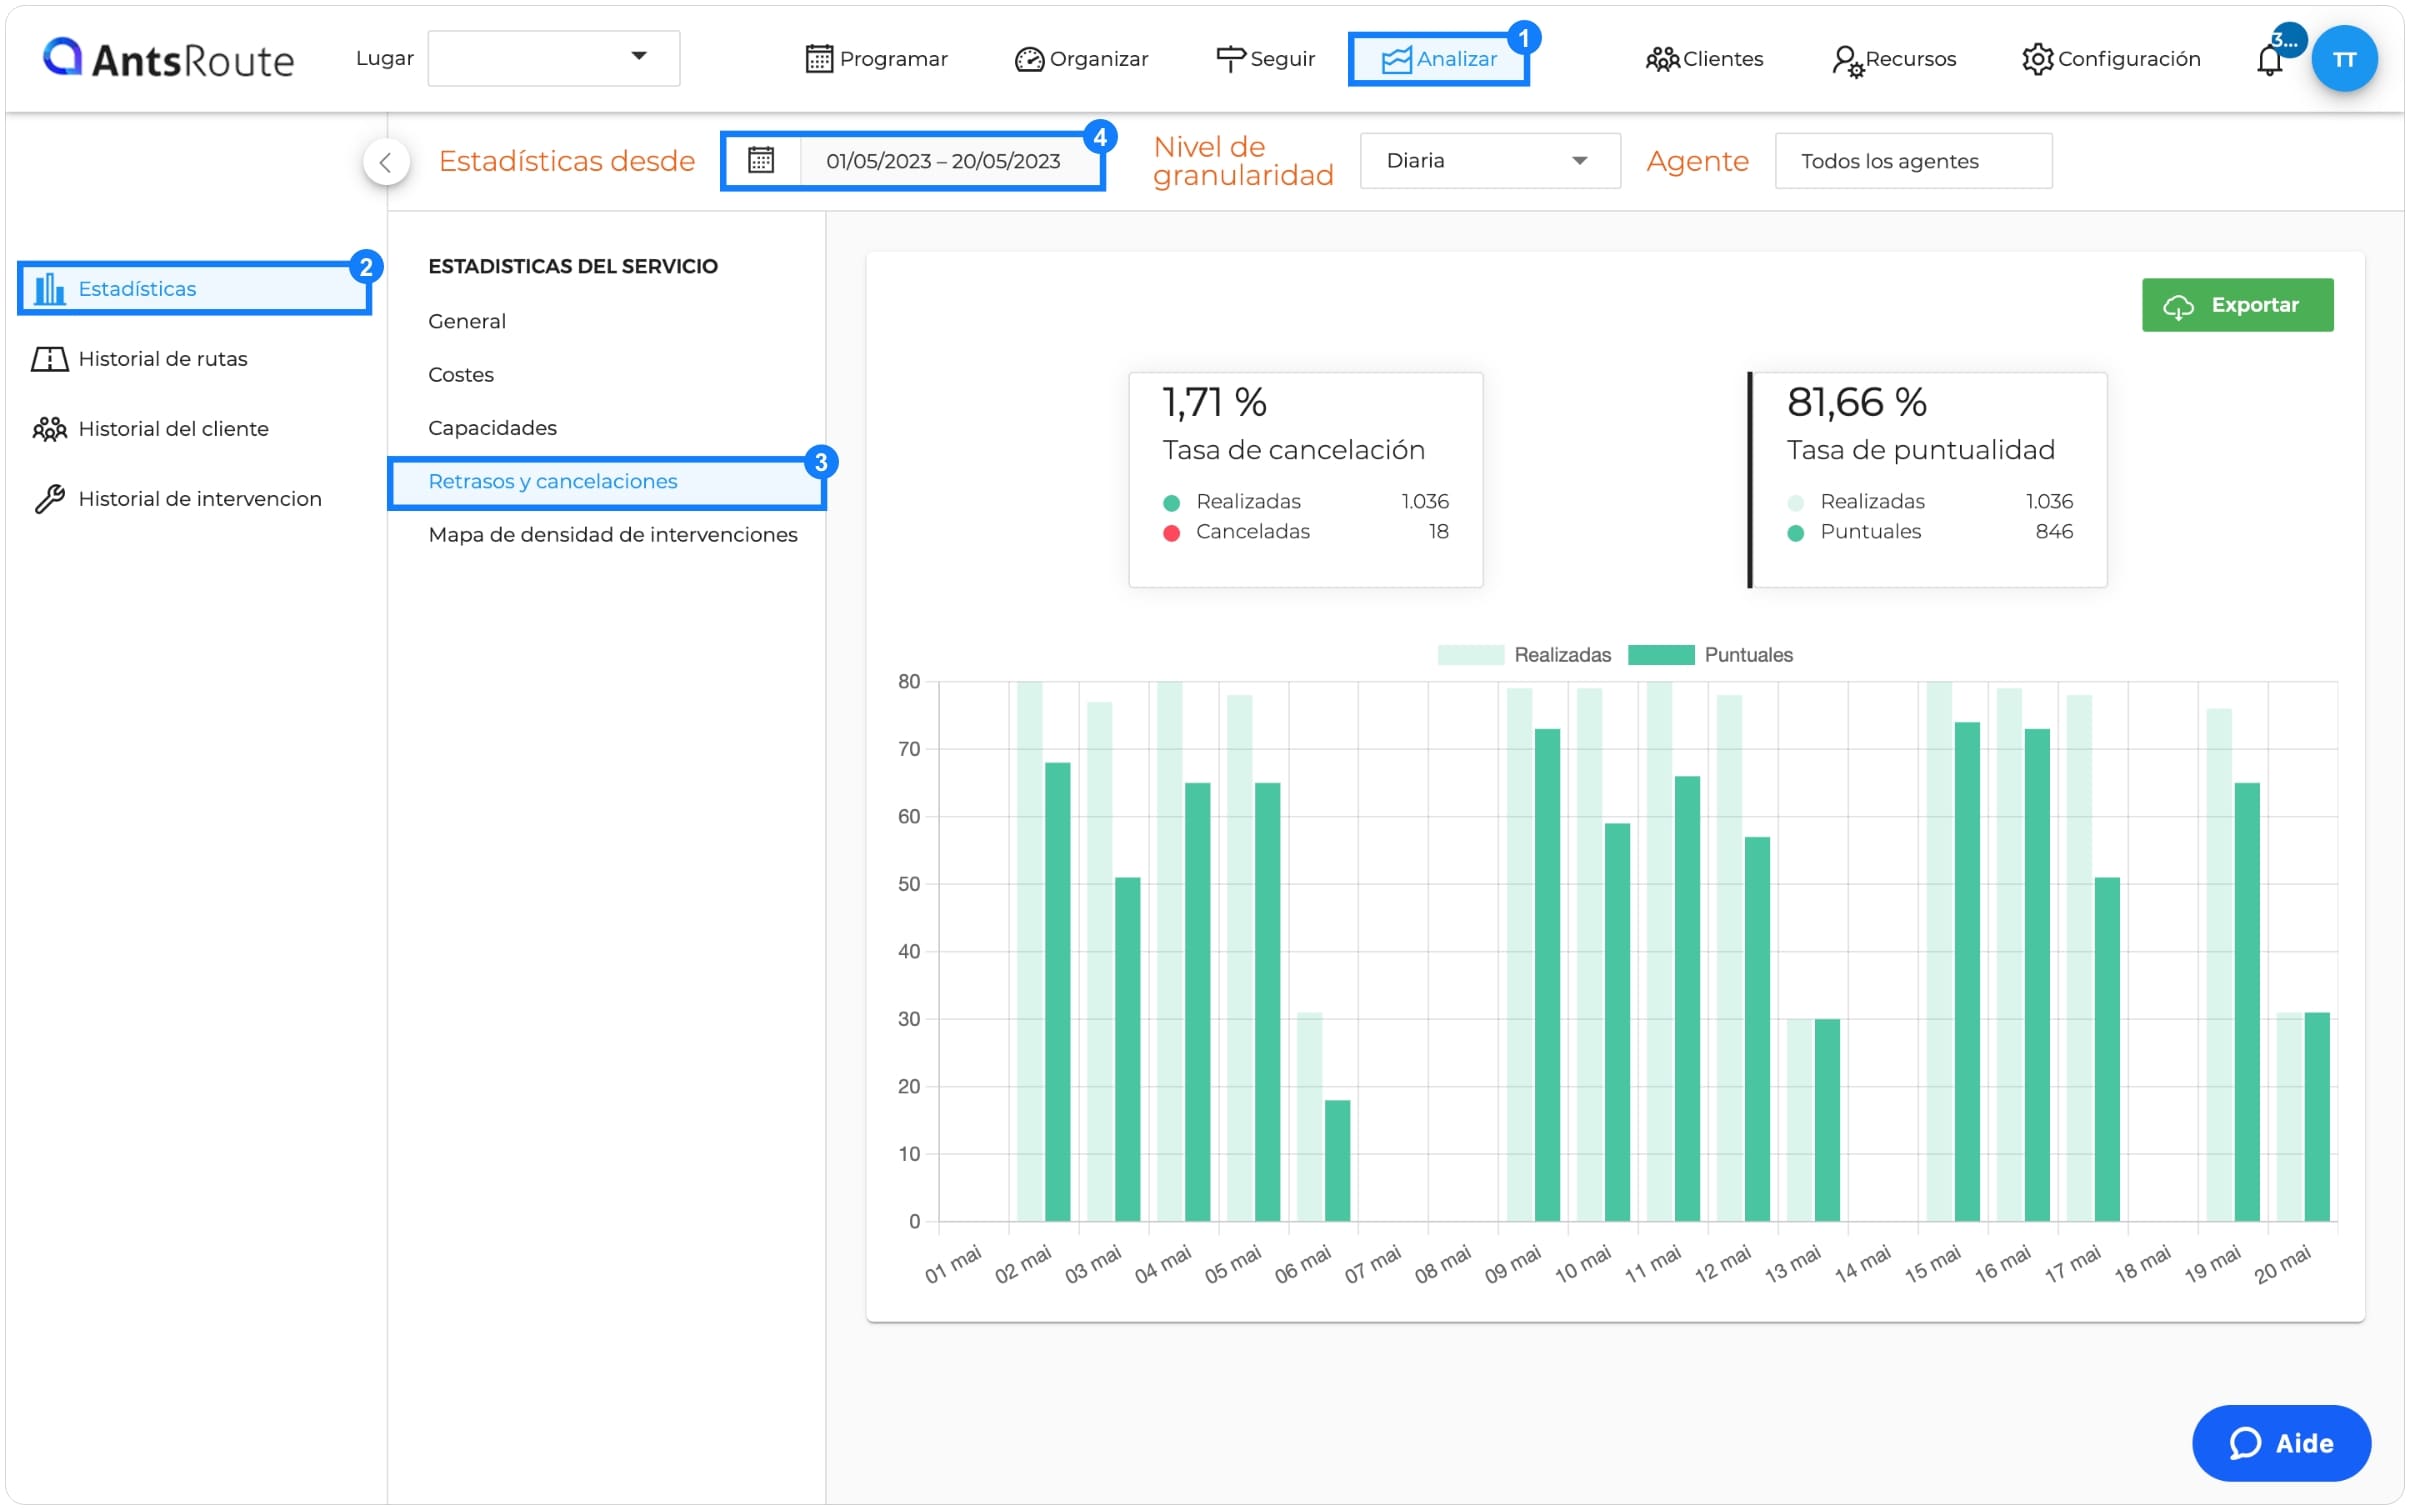Image resolution: width=2409 pixels, height=1510 pixels.
Task: Select General statistics
Action: pyautogui.click(x=467, y=321)
